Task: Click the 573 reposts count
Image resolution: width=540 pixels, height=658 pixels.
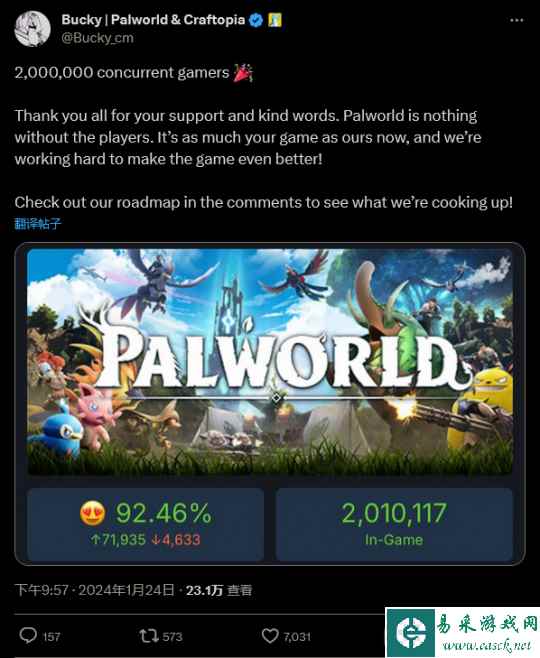Action: tap(172, 637)
